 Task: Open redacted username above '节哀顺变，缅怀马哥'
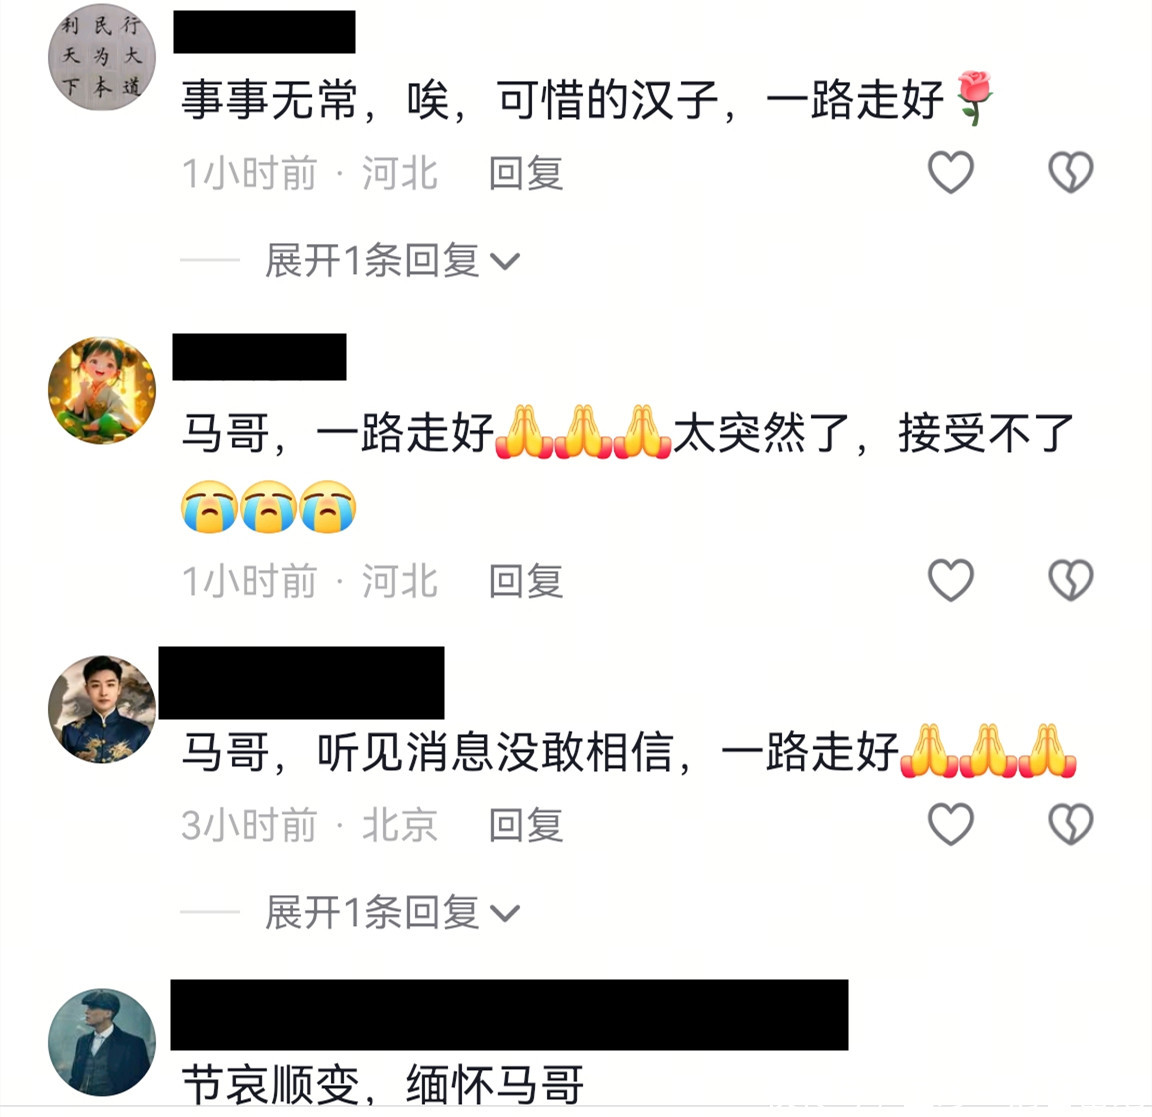[x=509, y=1014]
